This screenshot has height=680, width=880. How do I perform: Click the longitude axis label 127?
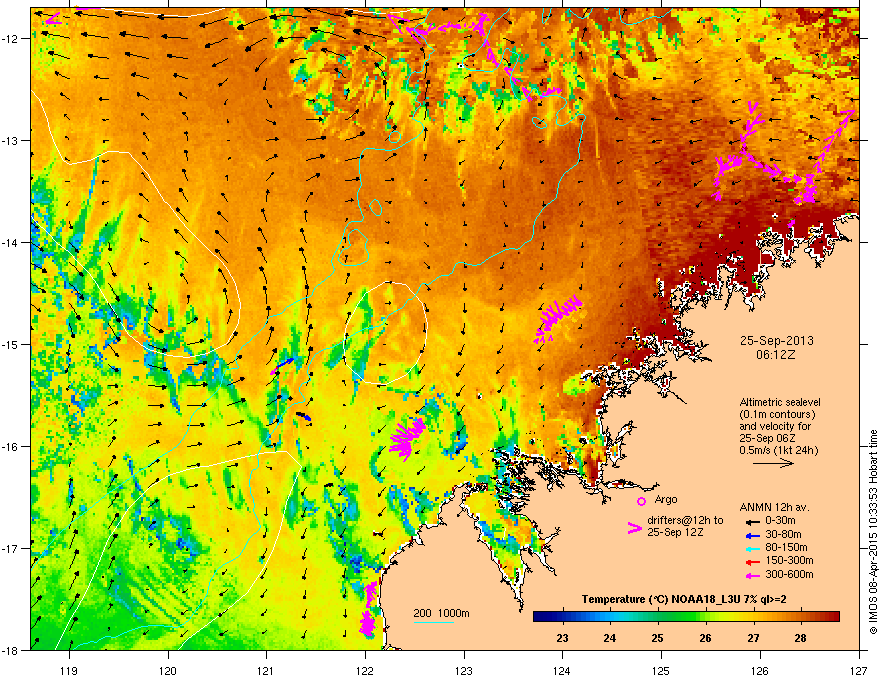859,670
